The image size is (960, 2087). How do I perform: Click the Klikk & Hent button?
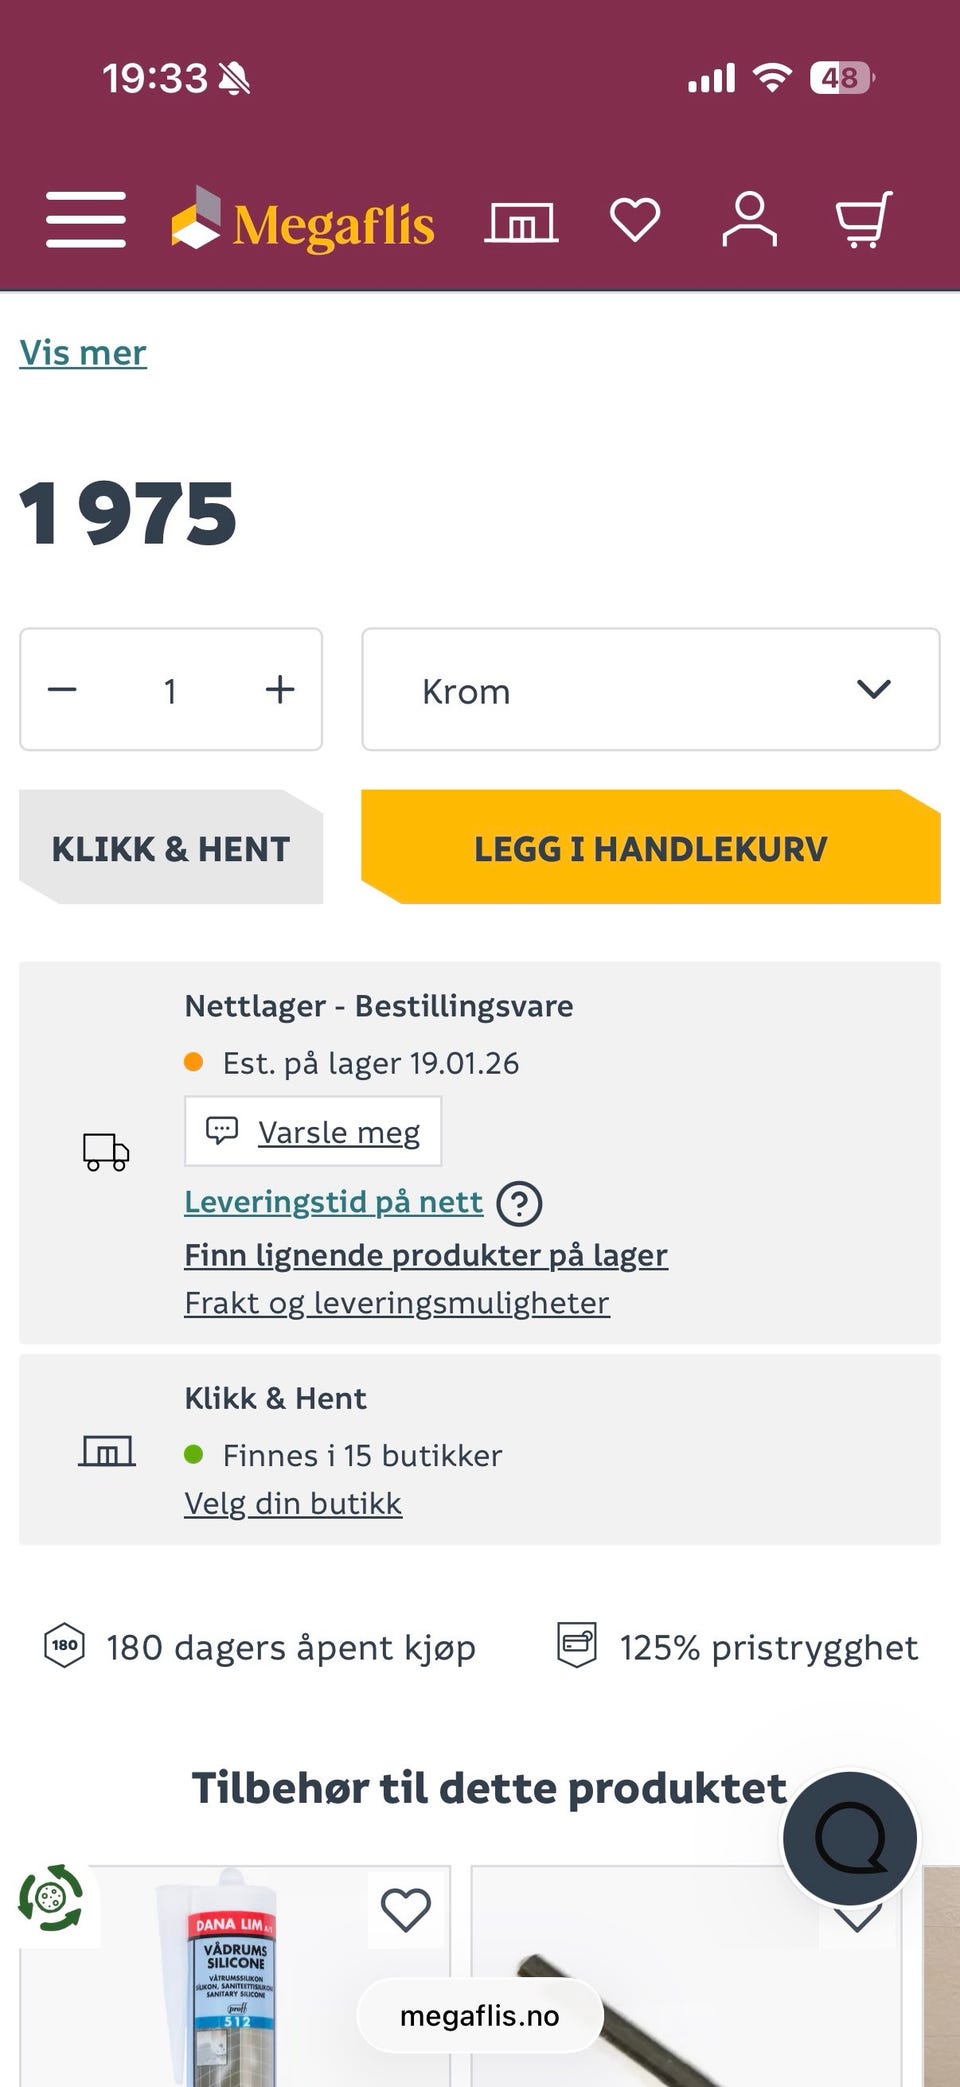coord(171,849)
